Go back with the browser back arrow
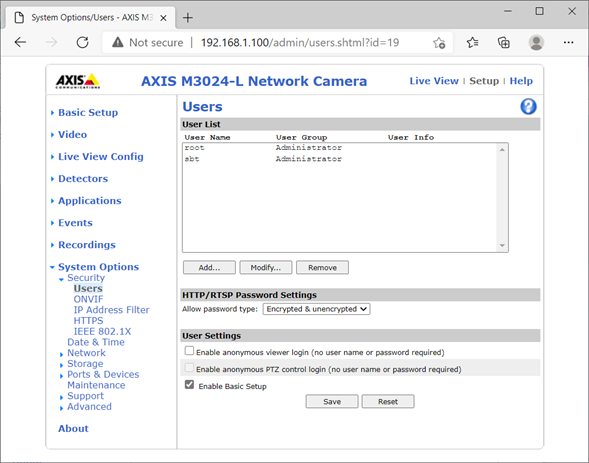 pos(20,42)
